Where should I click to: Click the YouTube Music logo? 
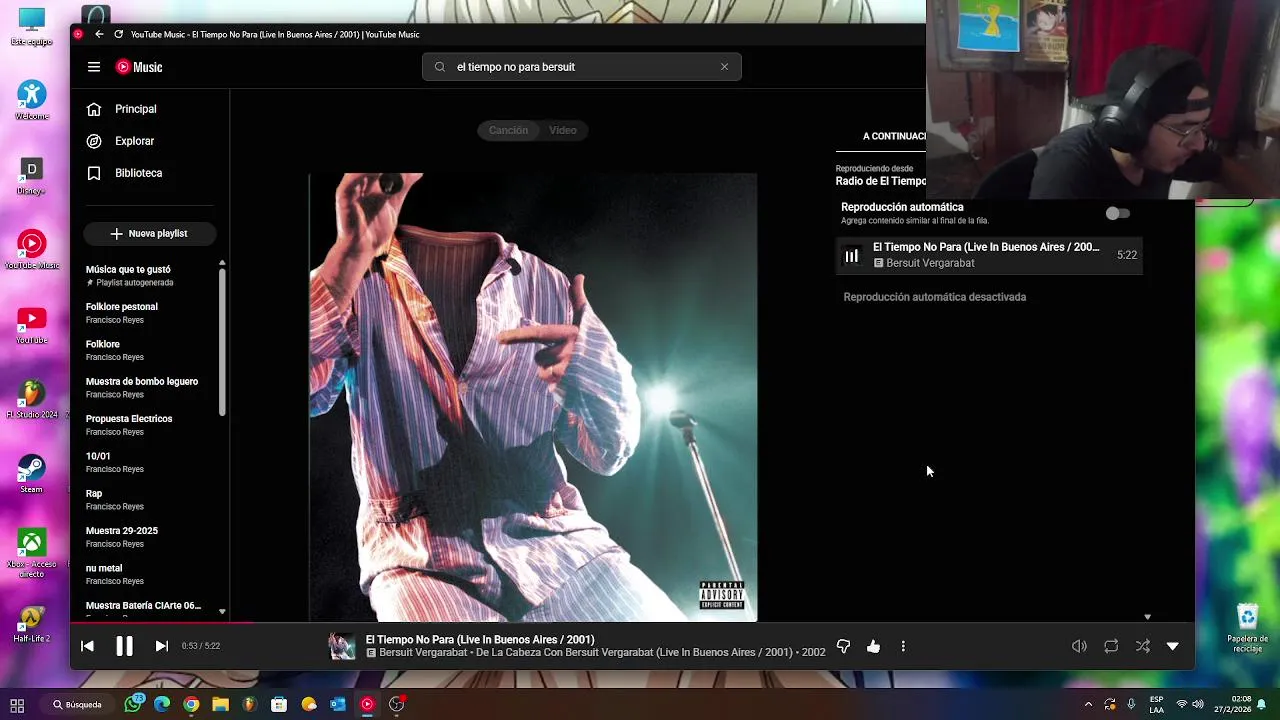[139, 67]
